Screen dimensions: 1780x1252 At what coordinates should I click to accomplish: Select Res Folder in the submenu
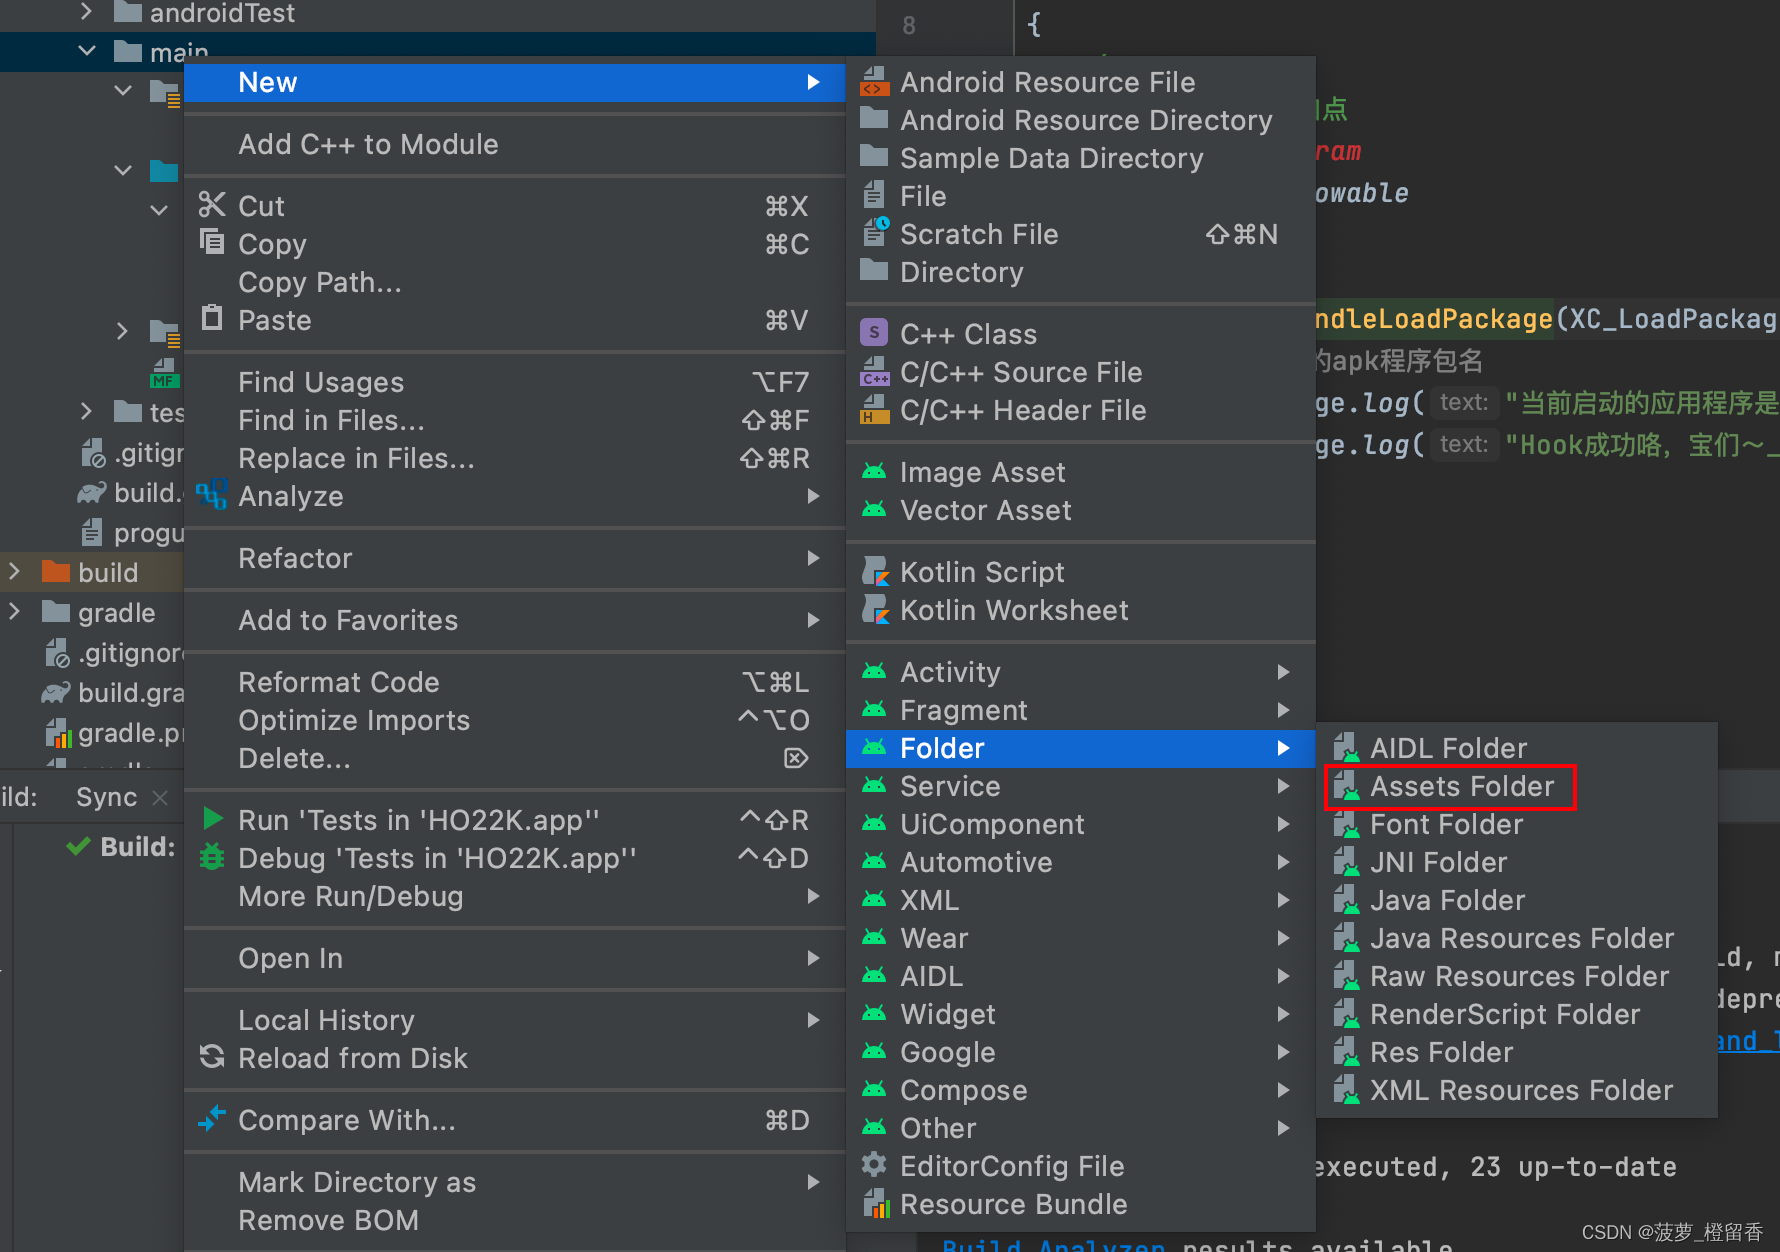point(1517,1052)
